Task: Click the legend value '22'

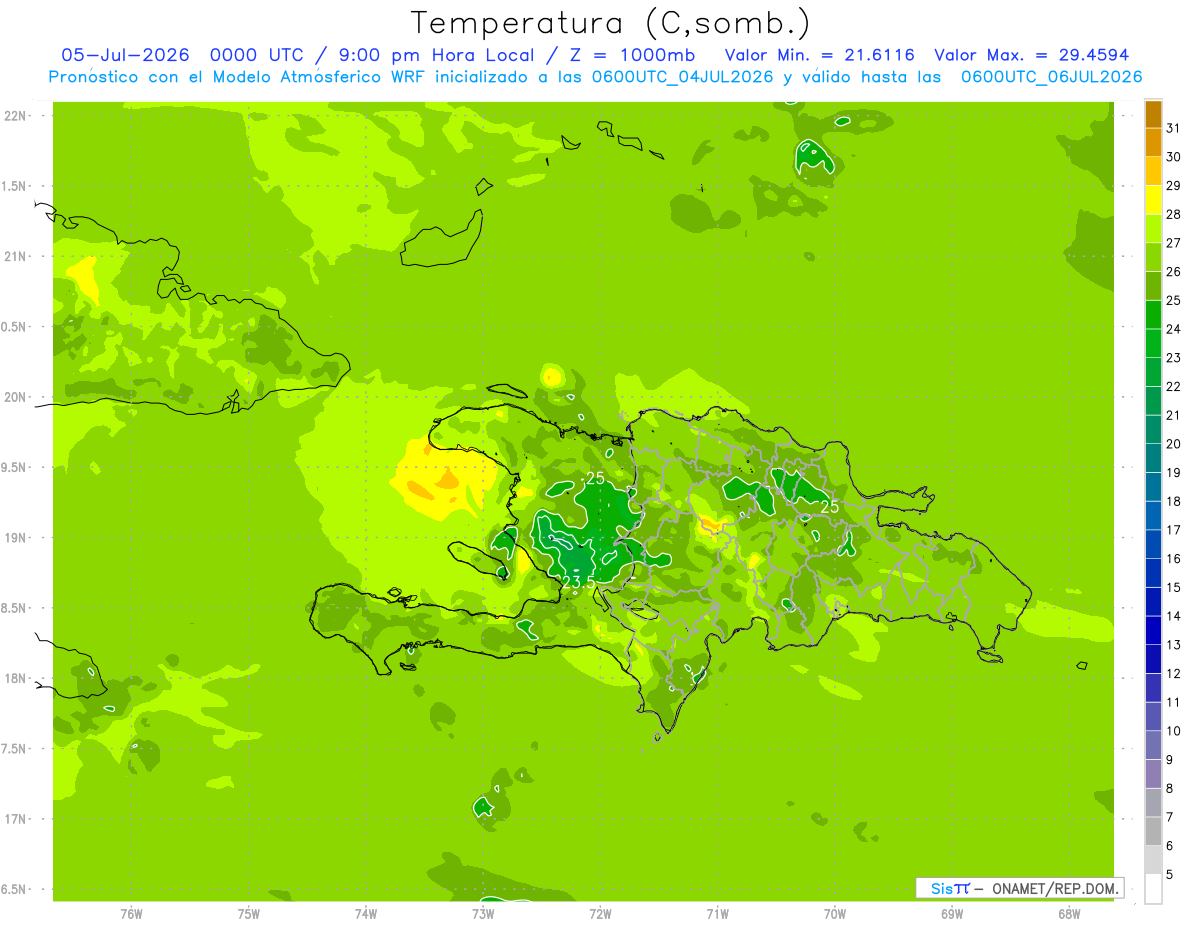Action: tap(1173, 387)
